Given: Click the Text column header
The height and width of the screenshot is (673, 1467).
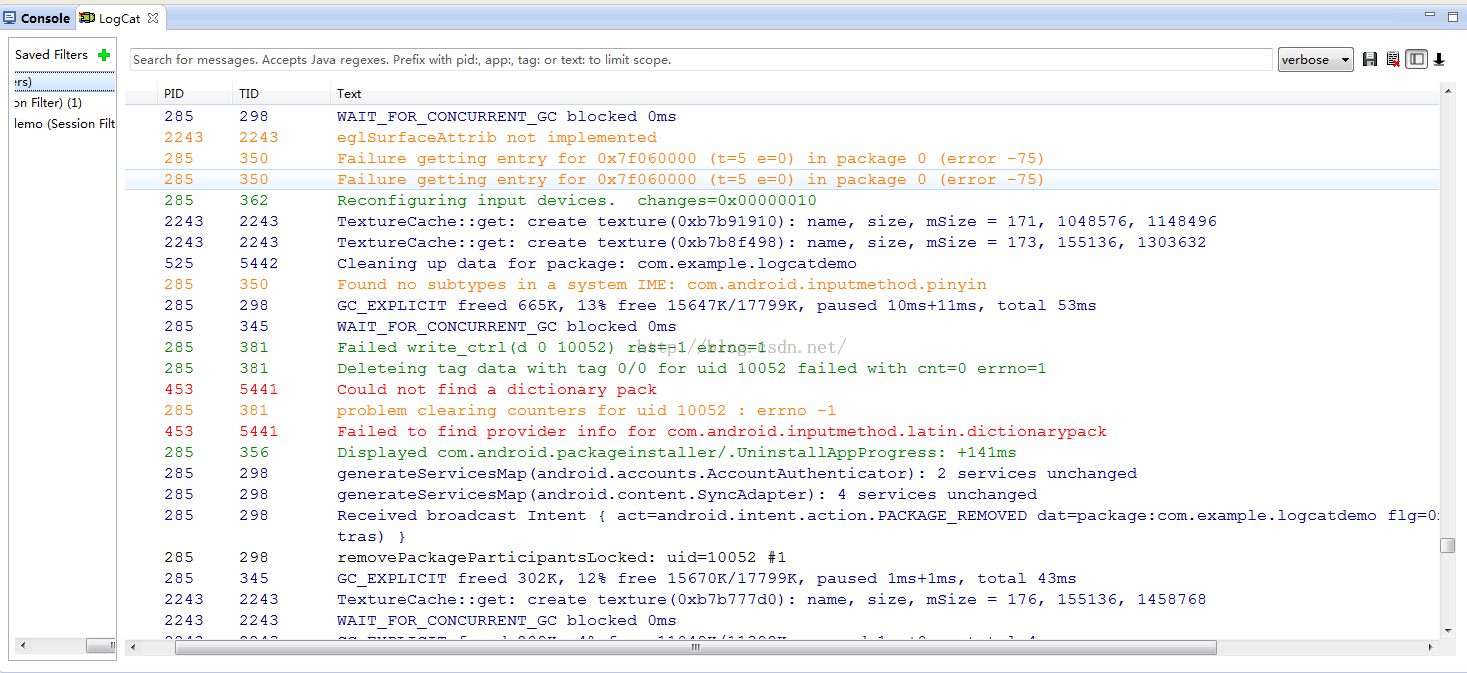Looking at the screenshot, I should pos(349,94).
